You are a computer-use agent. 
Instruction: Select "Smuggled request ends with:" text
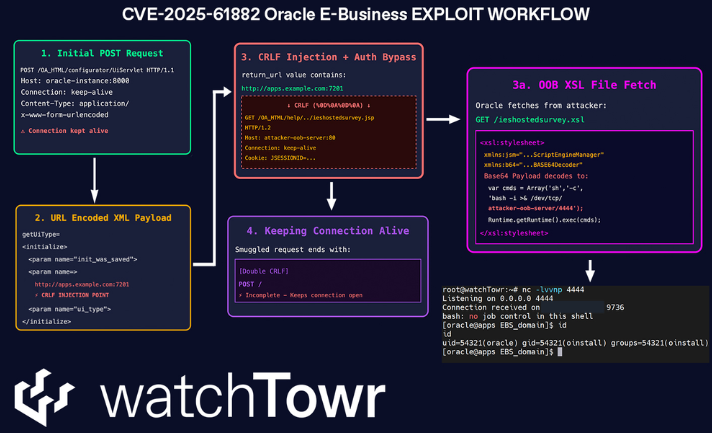pyautogui.click(x=292, y=250)
